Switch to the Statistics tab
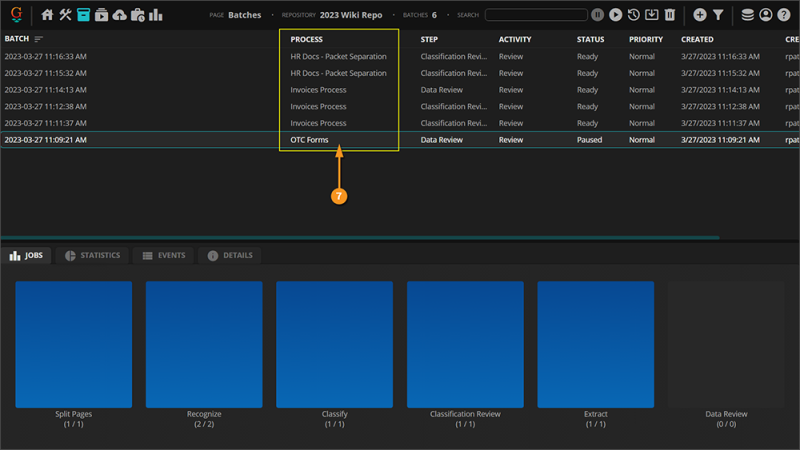 pyautogui.click(x=92, y=256)
